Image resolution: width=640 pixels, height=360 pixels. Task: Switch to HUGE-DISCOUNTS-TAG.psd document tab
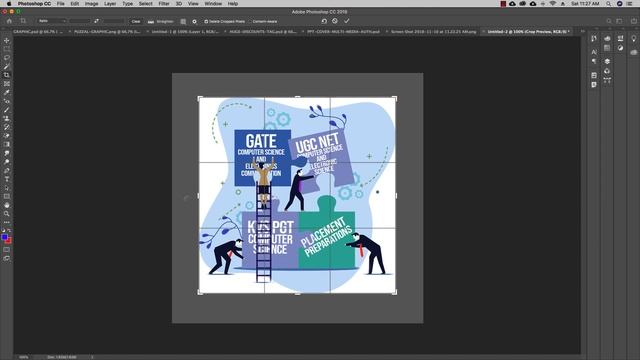point(262,31)
